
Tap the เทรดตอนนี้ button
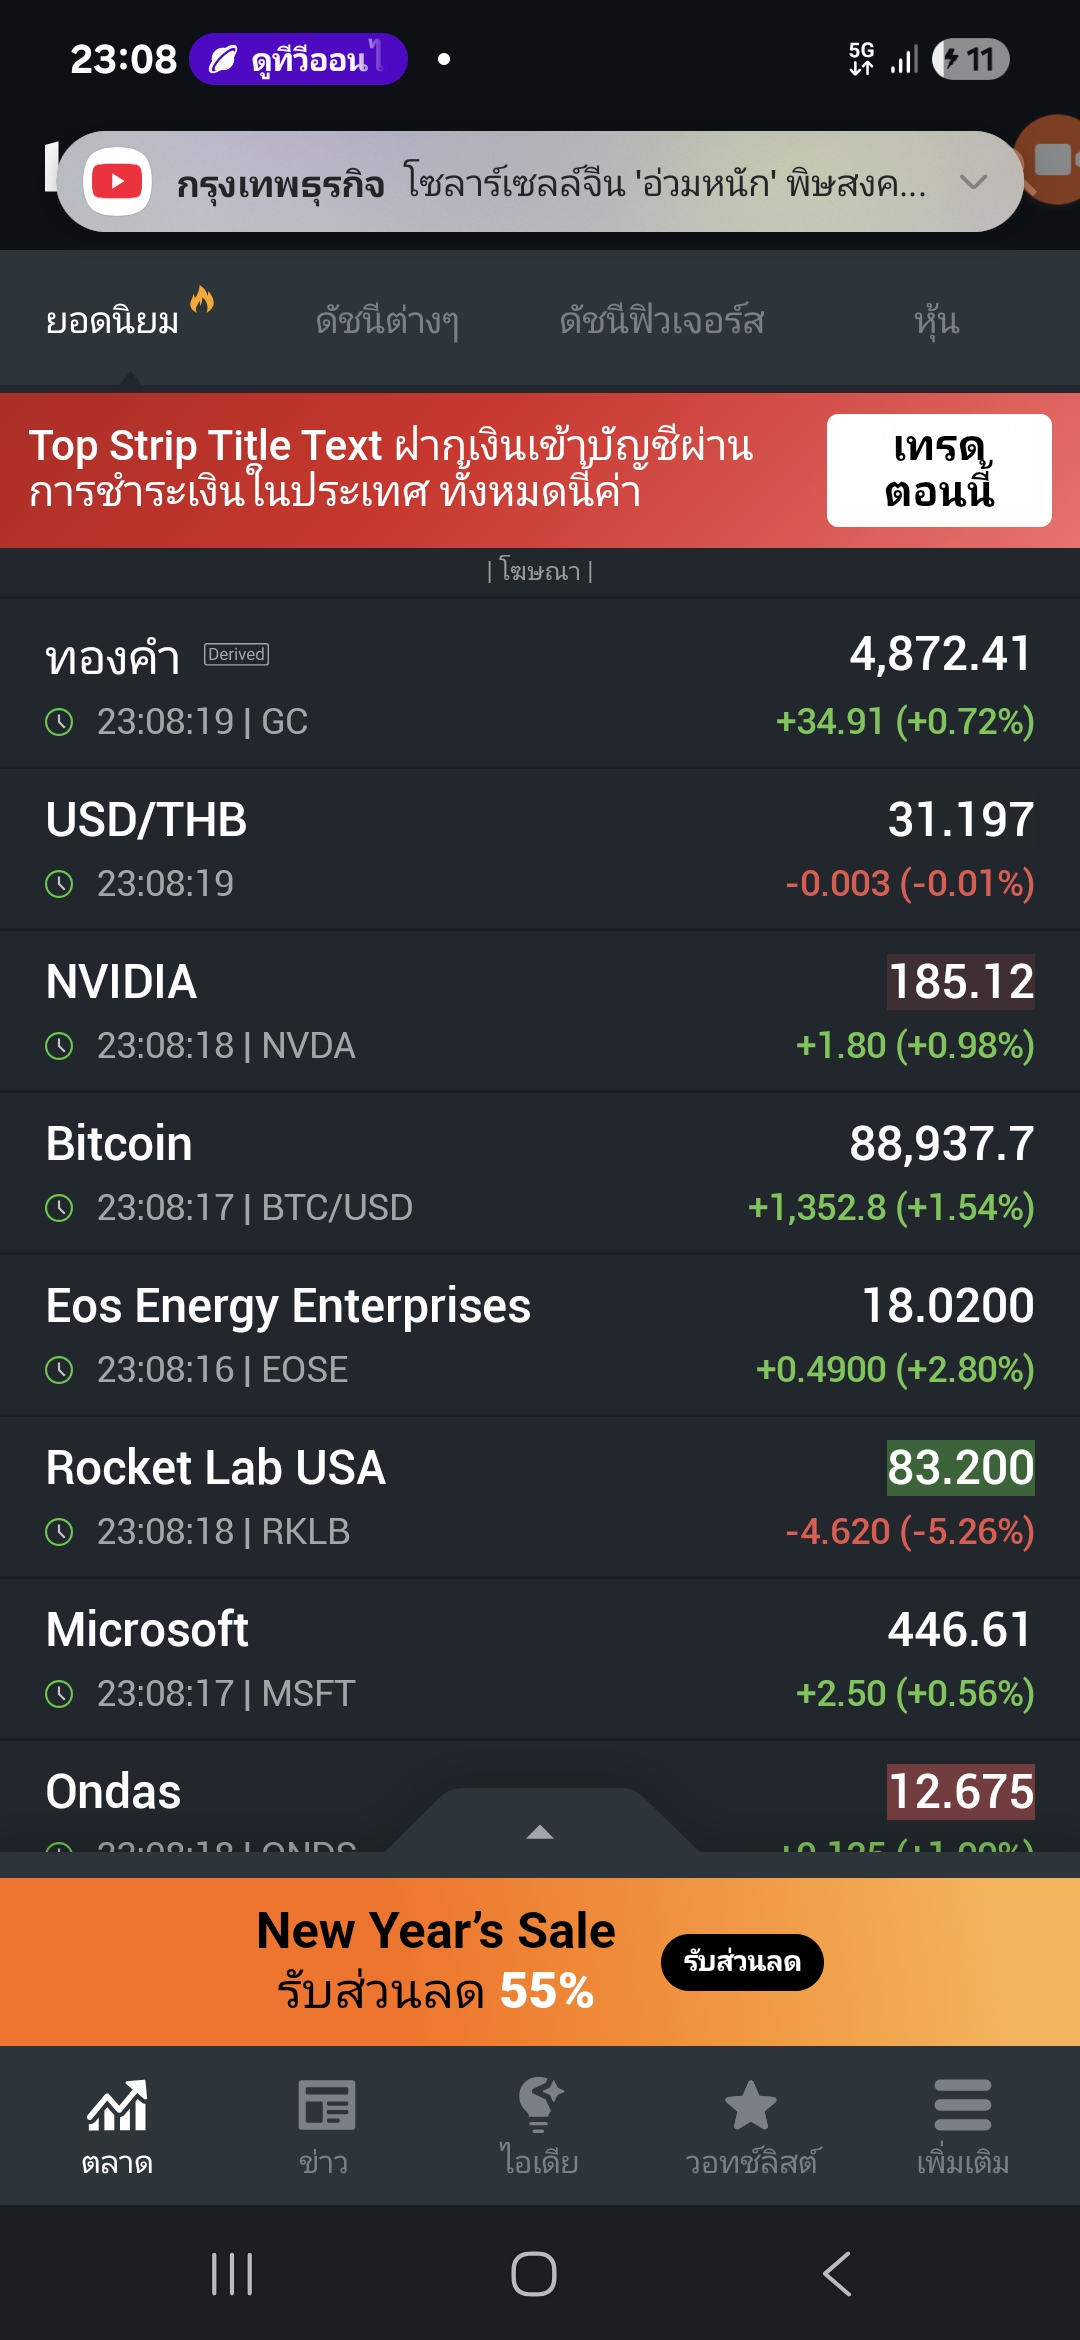pos(938,470)
